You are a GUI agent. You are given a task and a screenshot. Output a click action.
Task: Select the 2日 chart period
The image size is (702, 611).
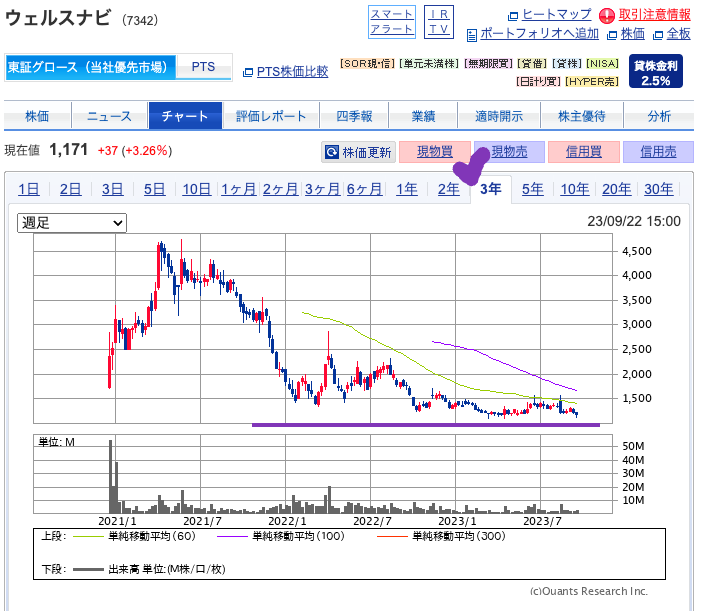tap(71, 189)
